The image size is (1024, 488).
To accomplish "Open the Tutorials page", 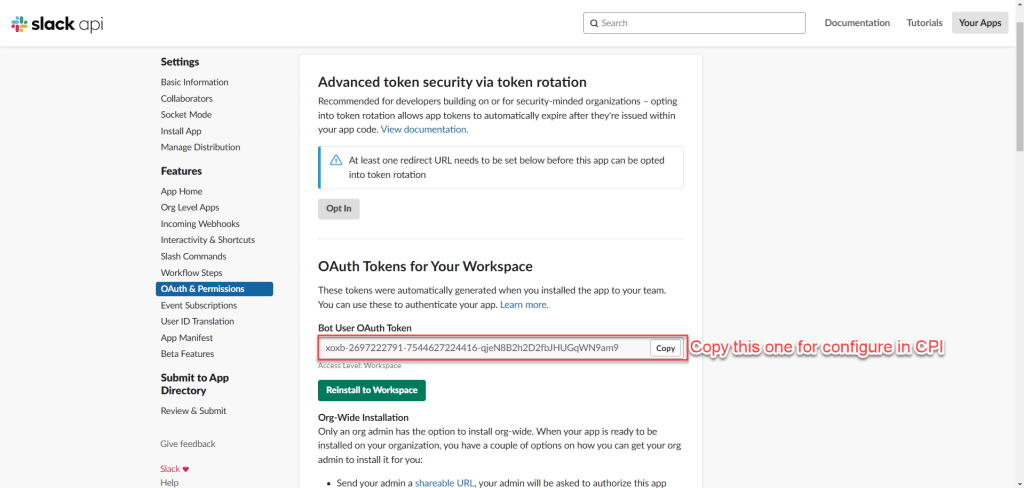I will coord(924,23).
